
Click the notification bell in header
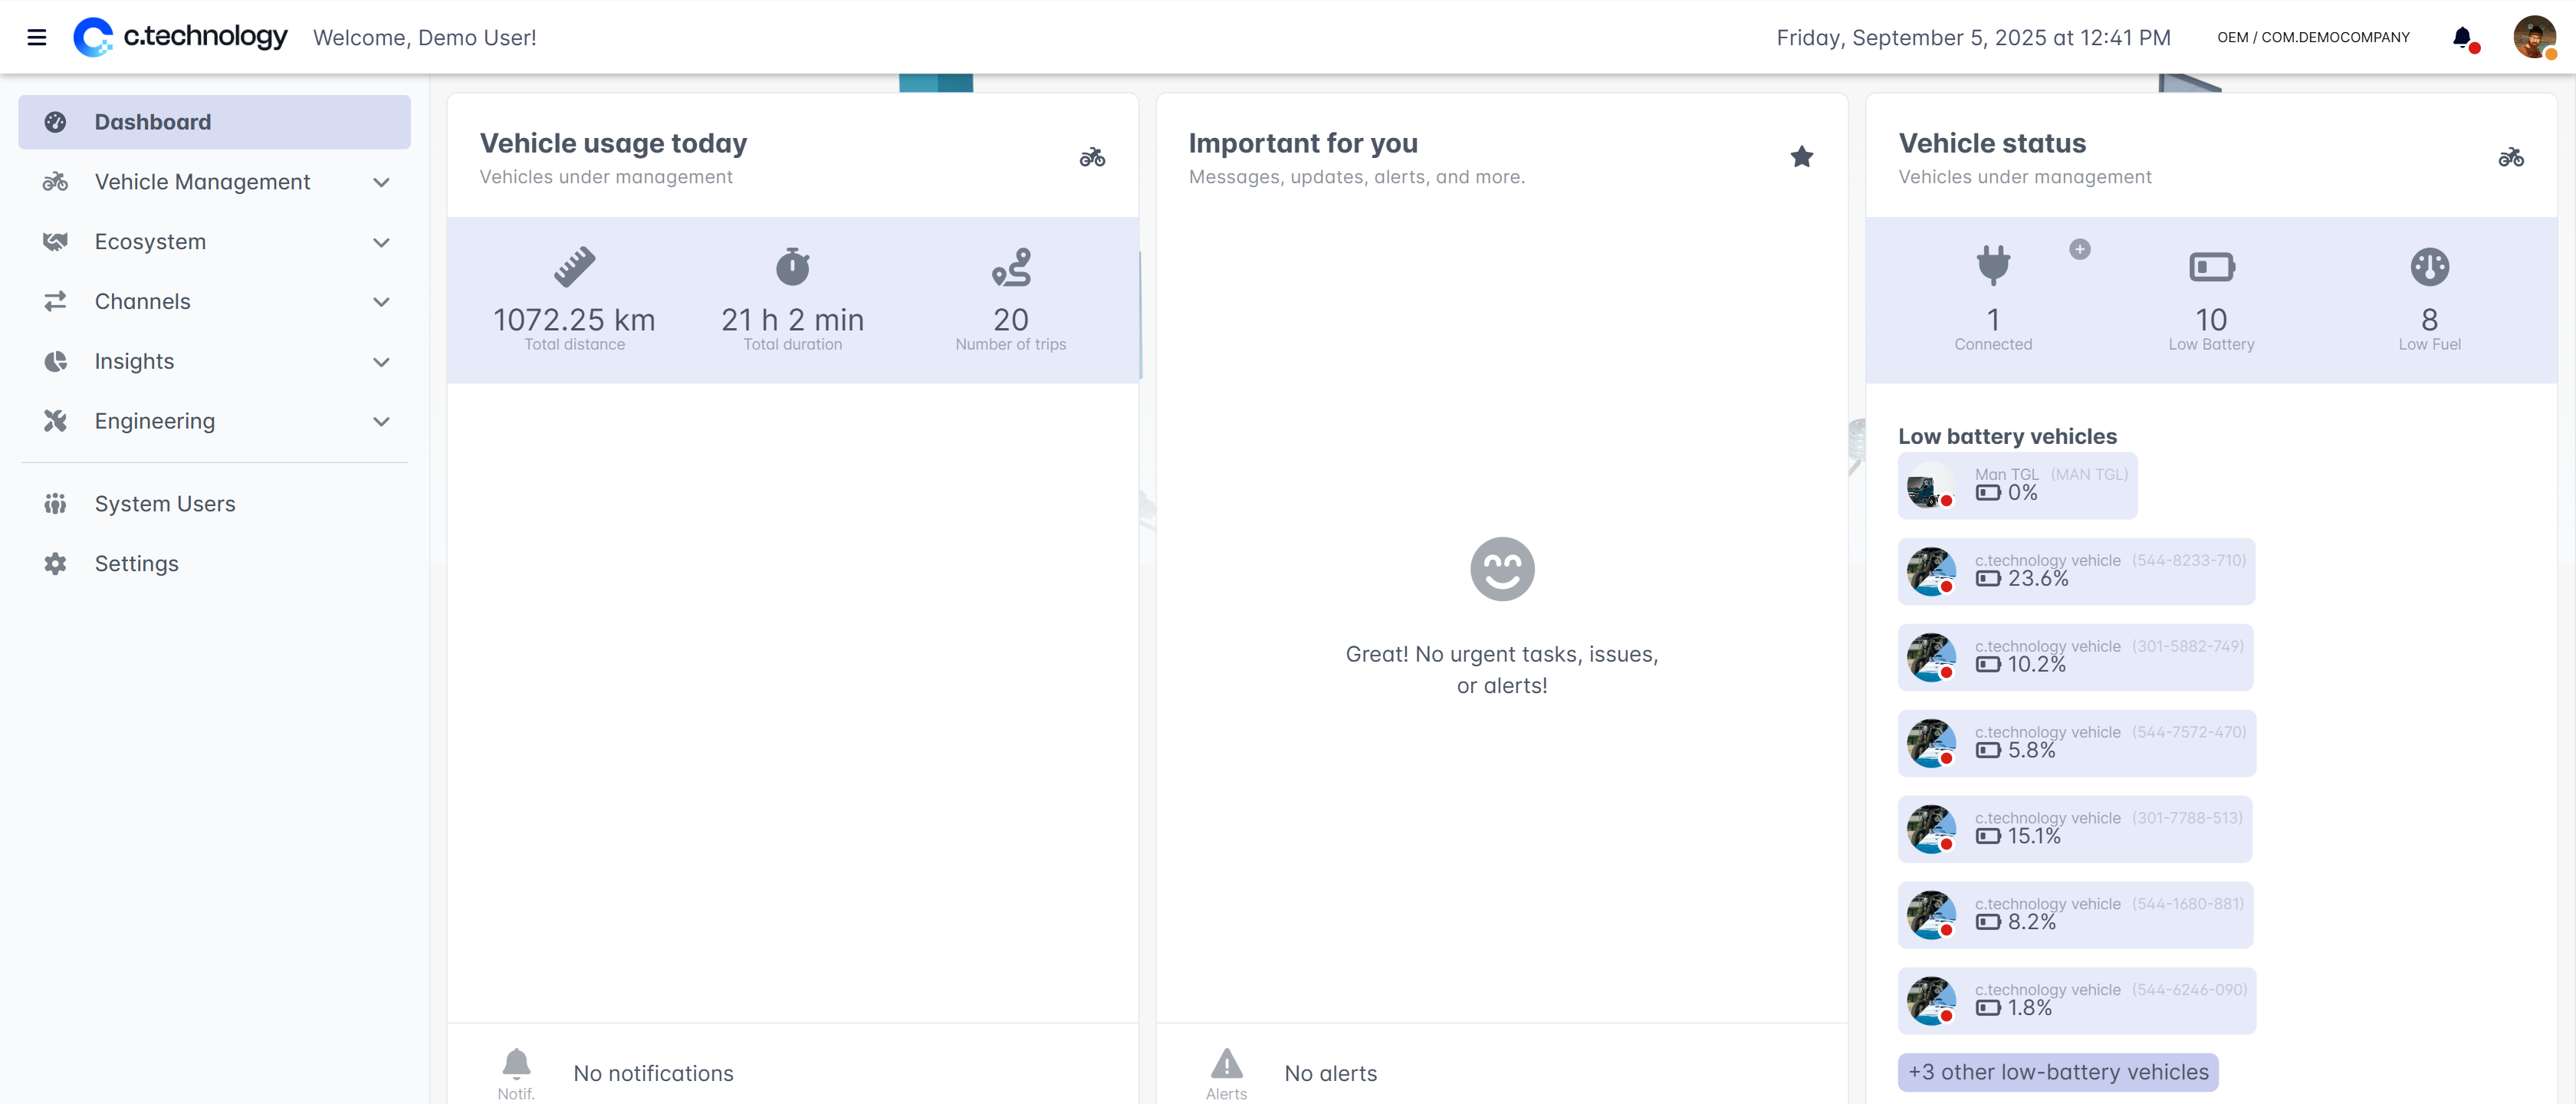(x=2462, y=38)
